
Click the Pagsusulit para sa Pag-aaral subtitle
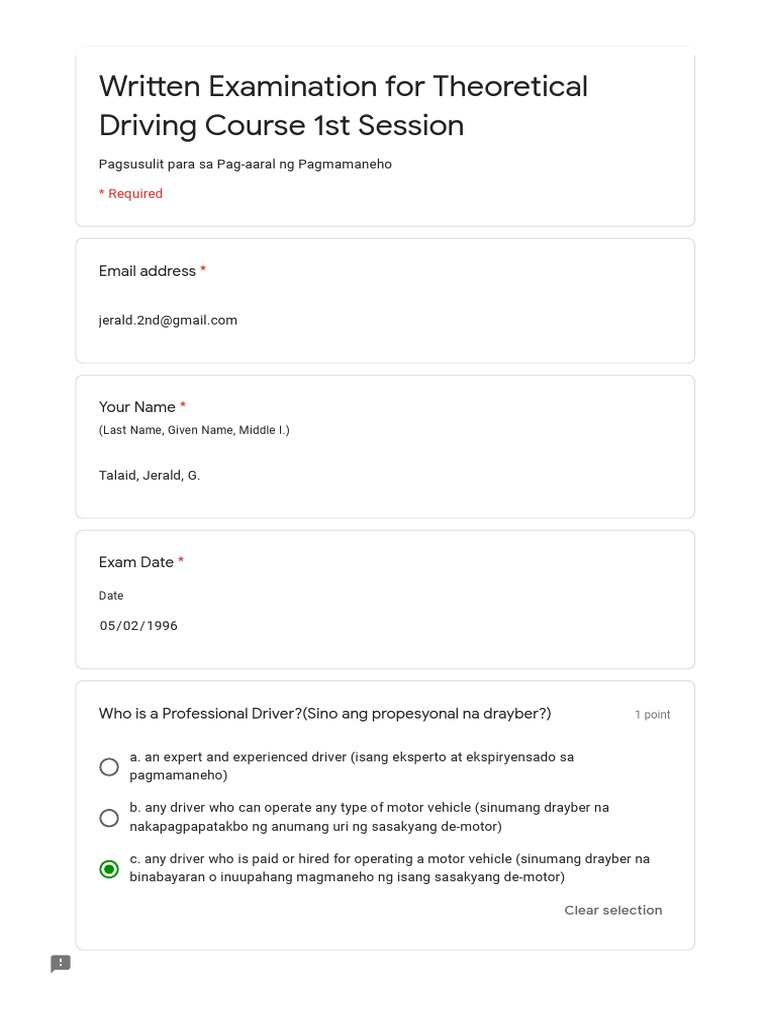tap(245, 164)
